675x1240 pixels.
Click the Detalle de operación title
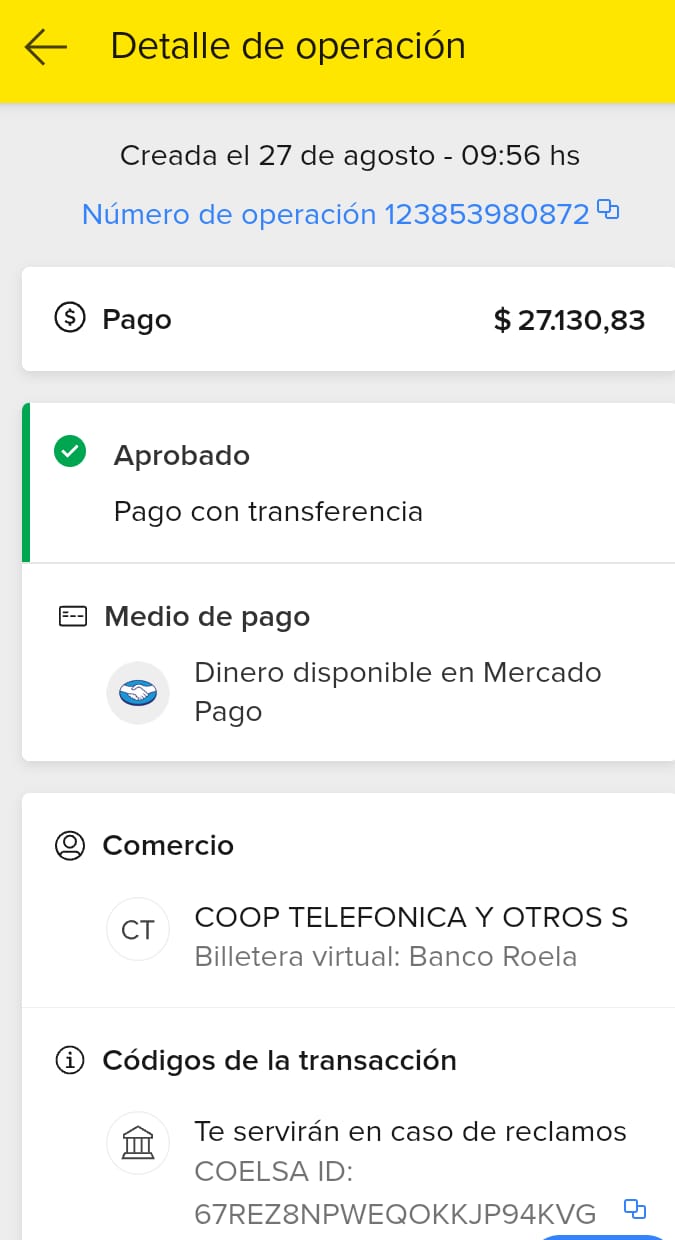[288, 46]
